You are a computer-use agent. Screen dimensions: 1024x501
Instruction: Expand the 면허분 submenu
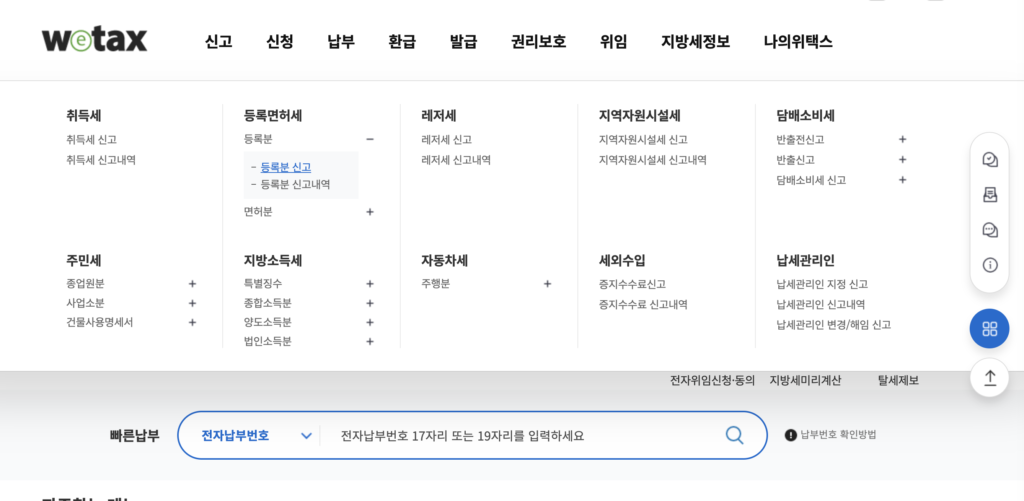370,212
